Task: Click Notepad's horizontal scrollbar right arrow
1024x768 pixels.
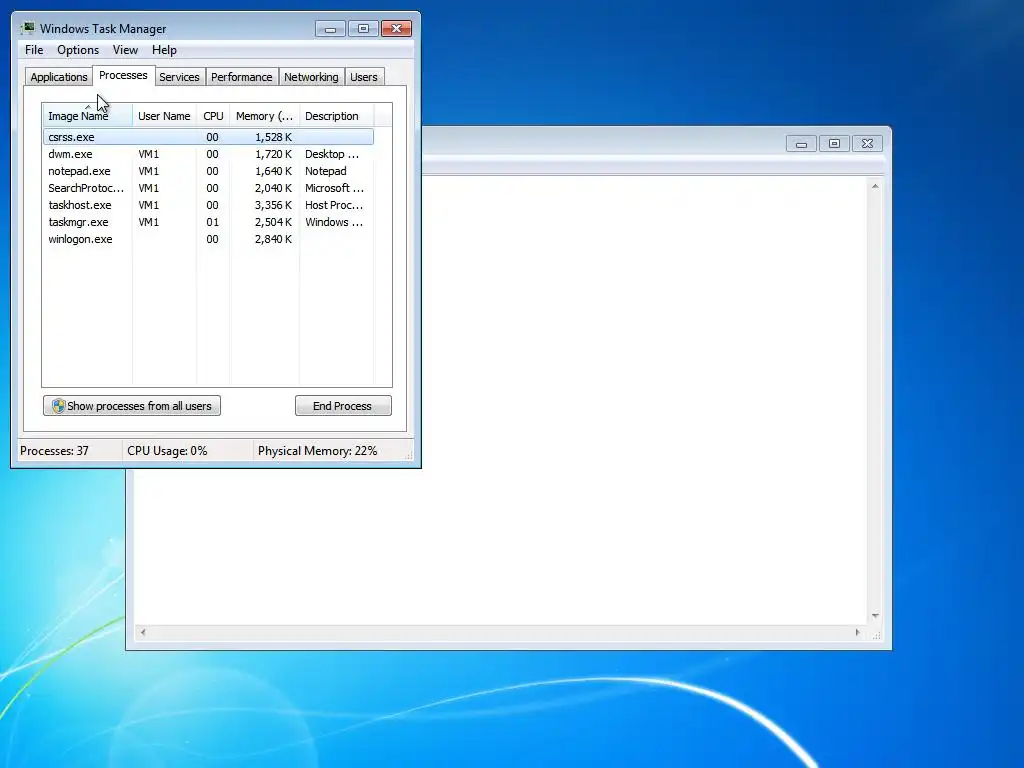Action: (x=857, y=632)
